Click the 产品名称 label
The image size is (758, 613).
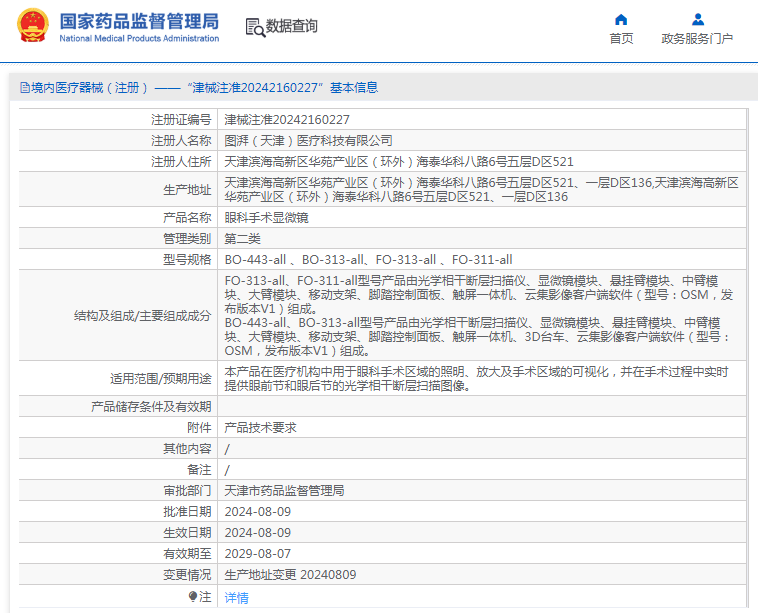[187, 218]
